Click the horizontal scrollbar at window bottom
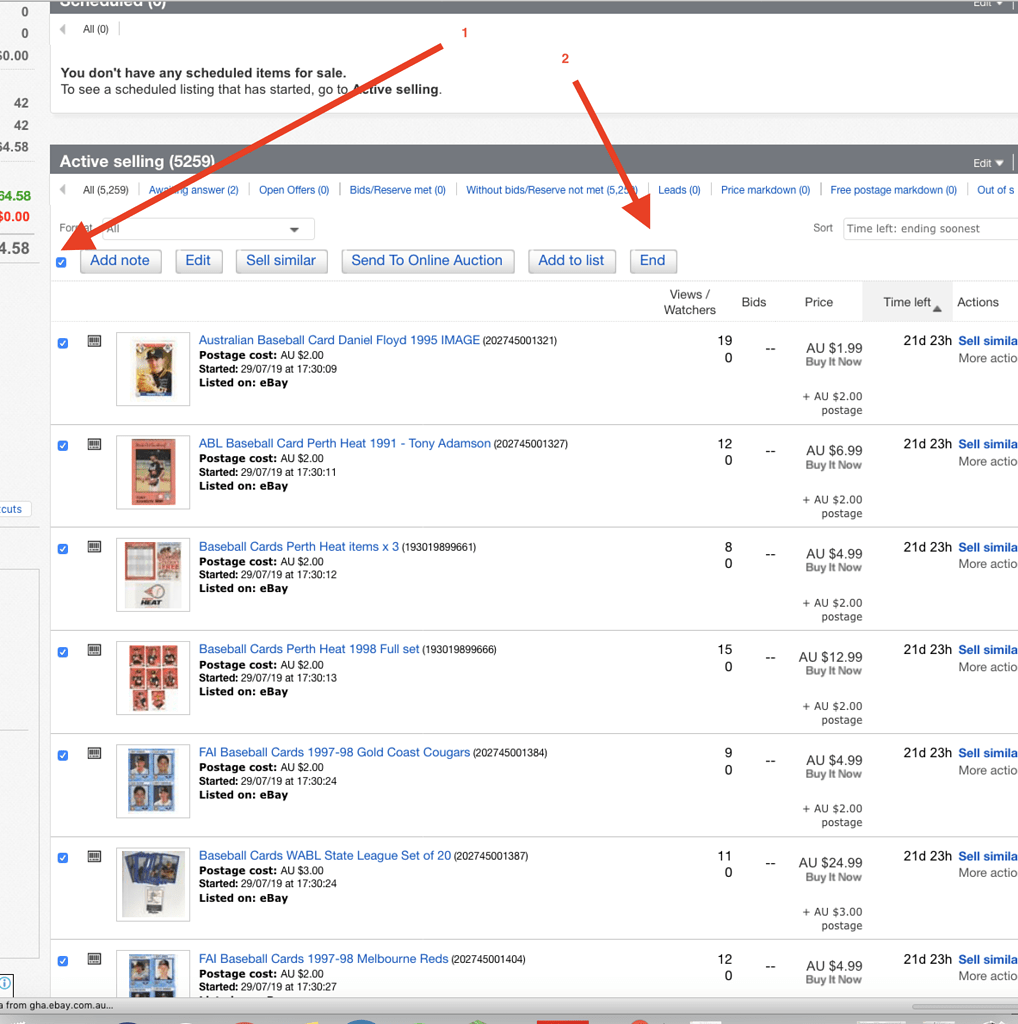Image resolution: width=1018 pixels, height=1024 pixels. point(965,1006)
